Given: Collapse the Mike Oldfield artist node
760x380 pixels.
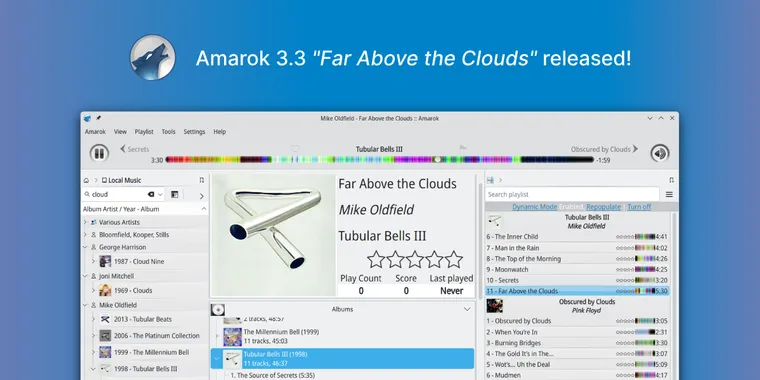Looking at the screenshot, I should [85, 305].
